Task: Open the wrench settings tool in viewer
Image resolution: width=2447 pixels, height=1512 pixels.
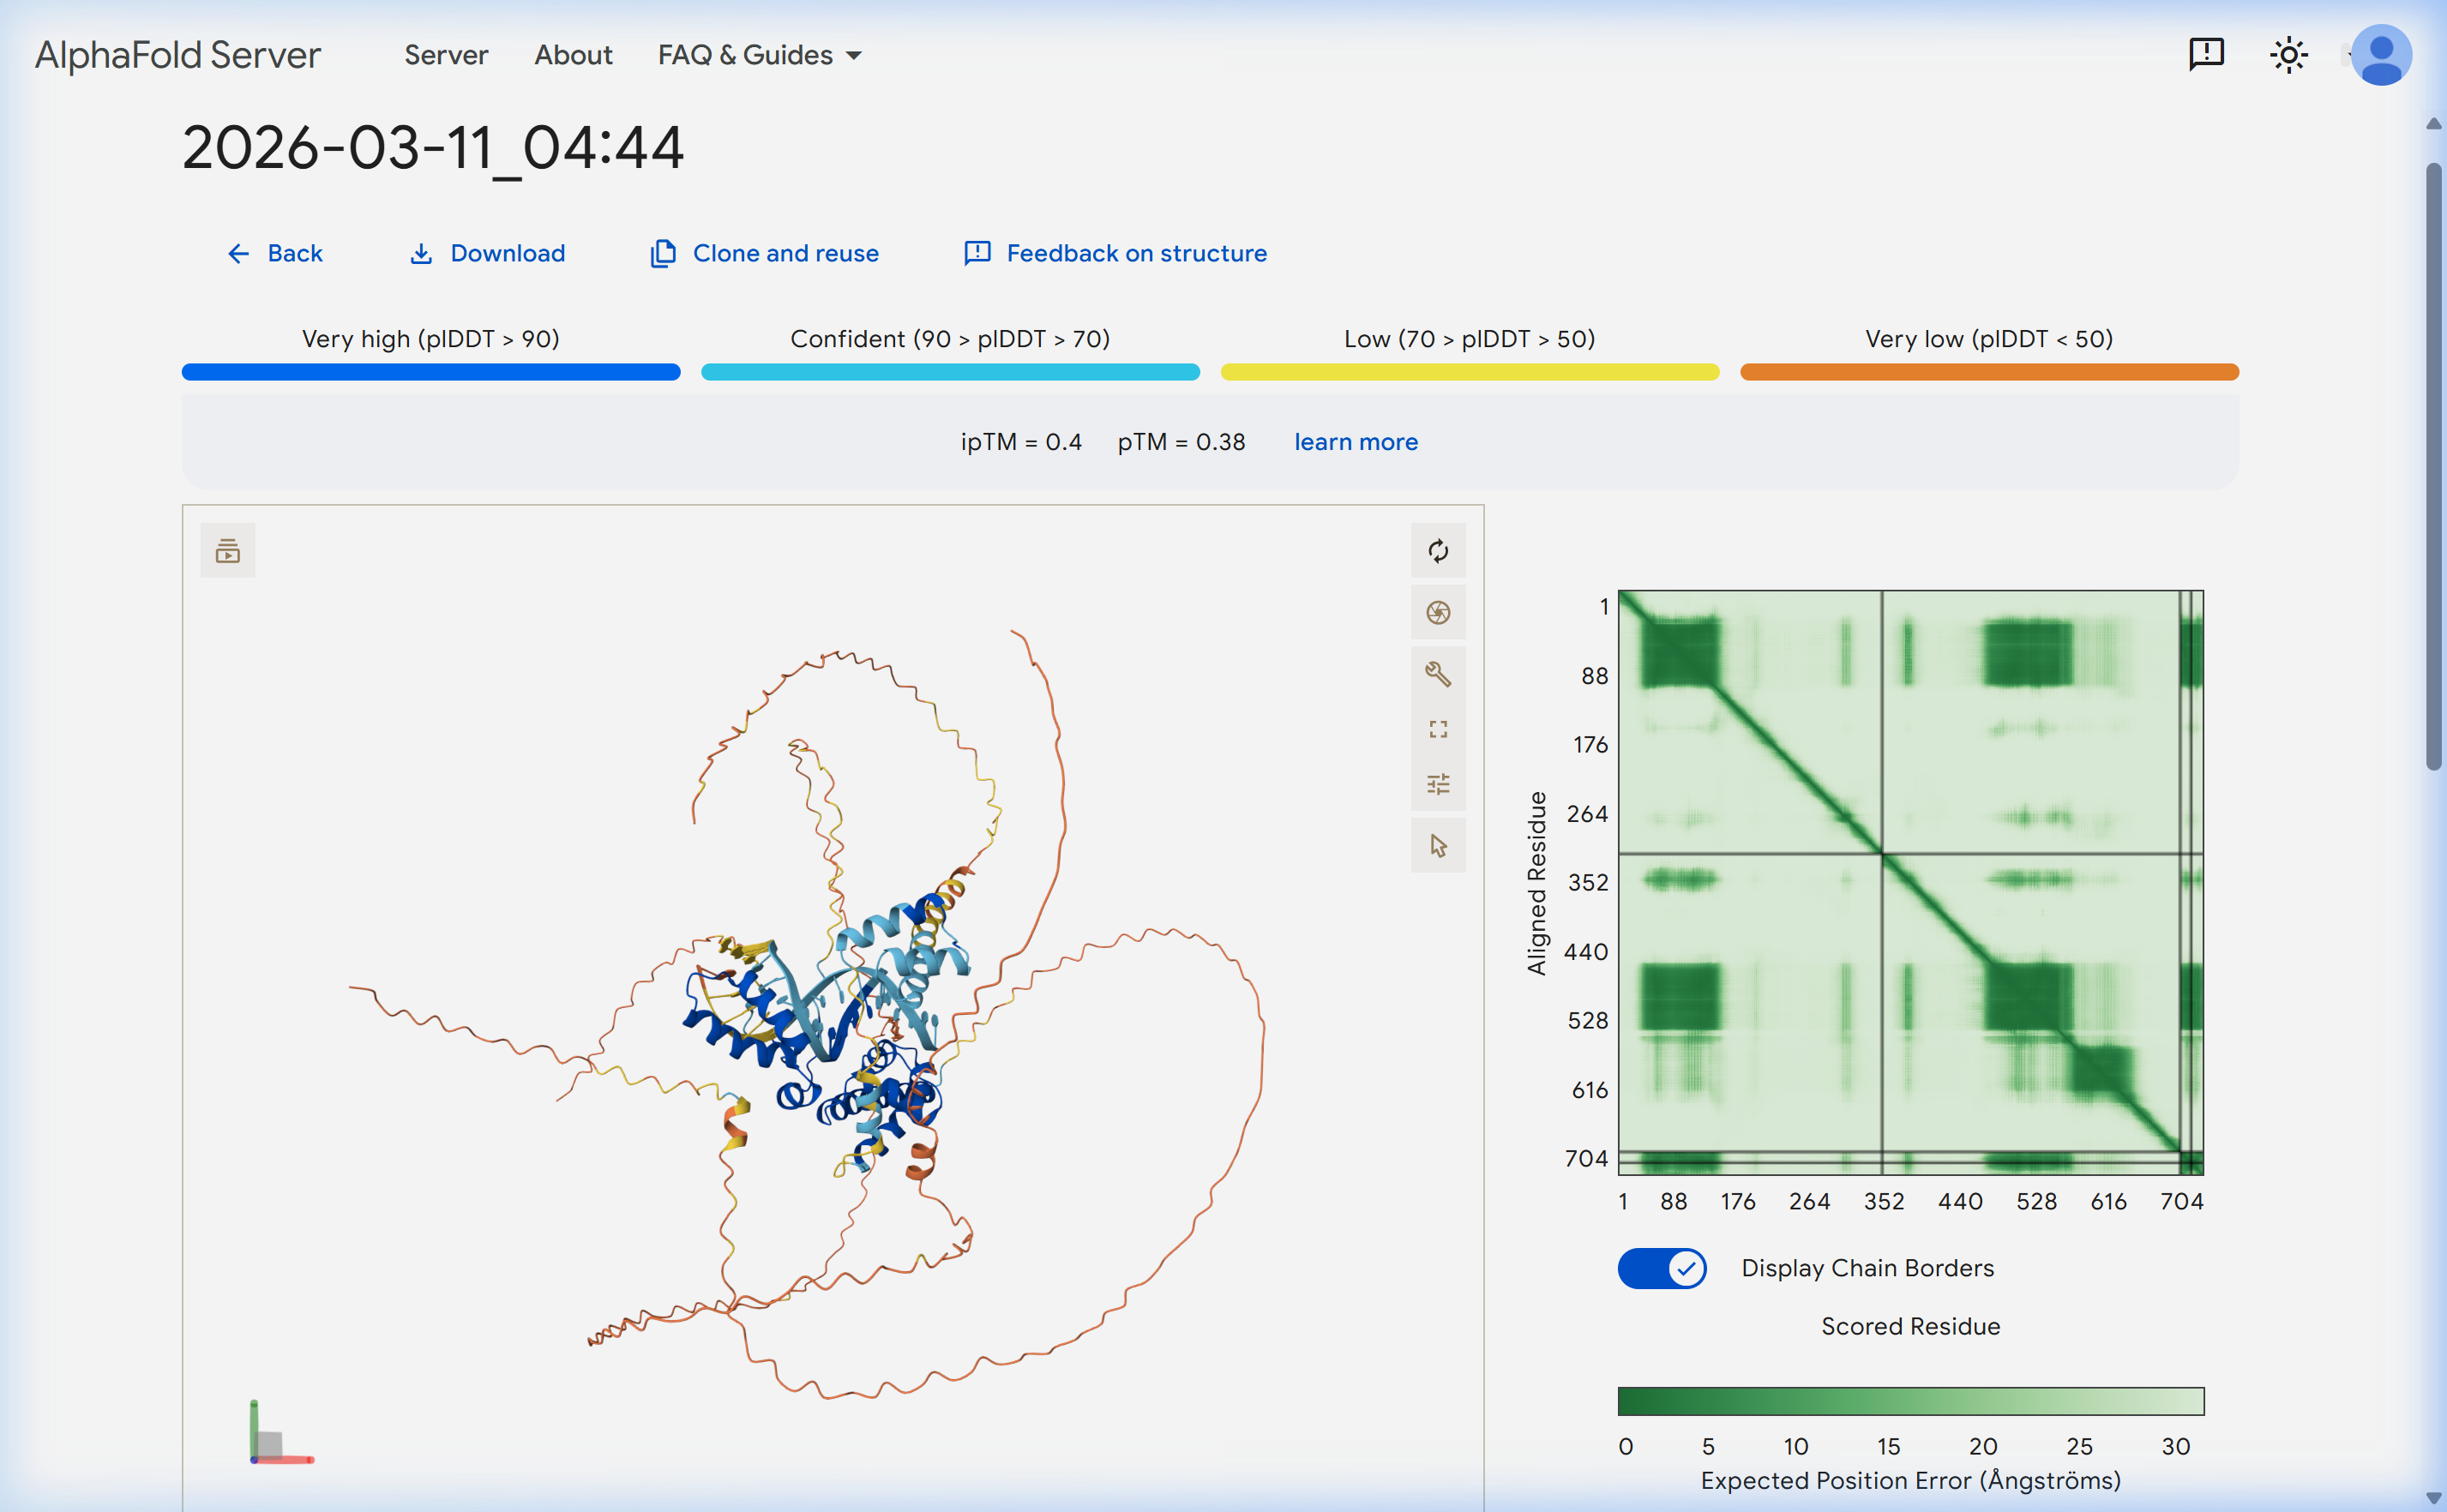Action: pyautogui.click(x=1437, y=674)
